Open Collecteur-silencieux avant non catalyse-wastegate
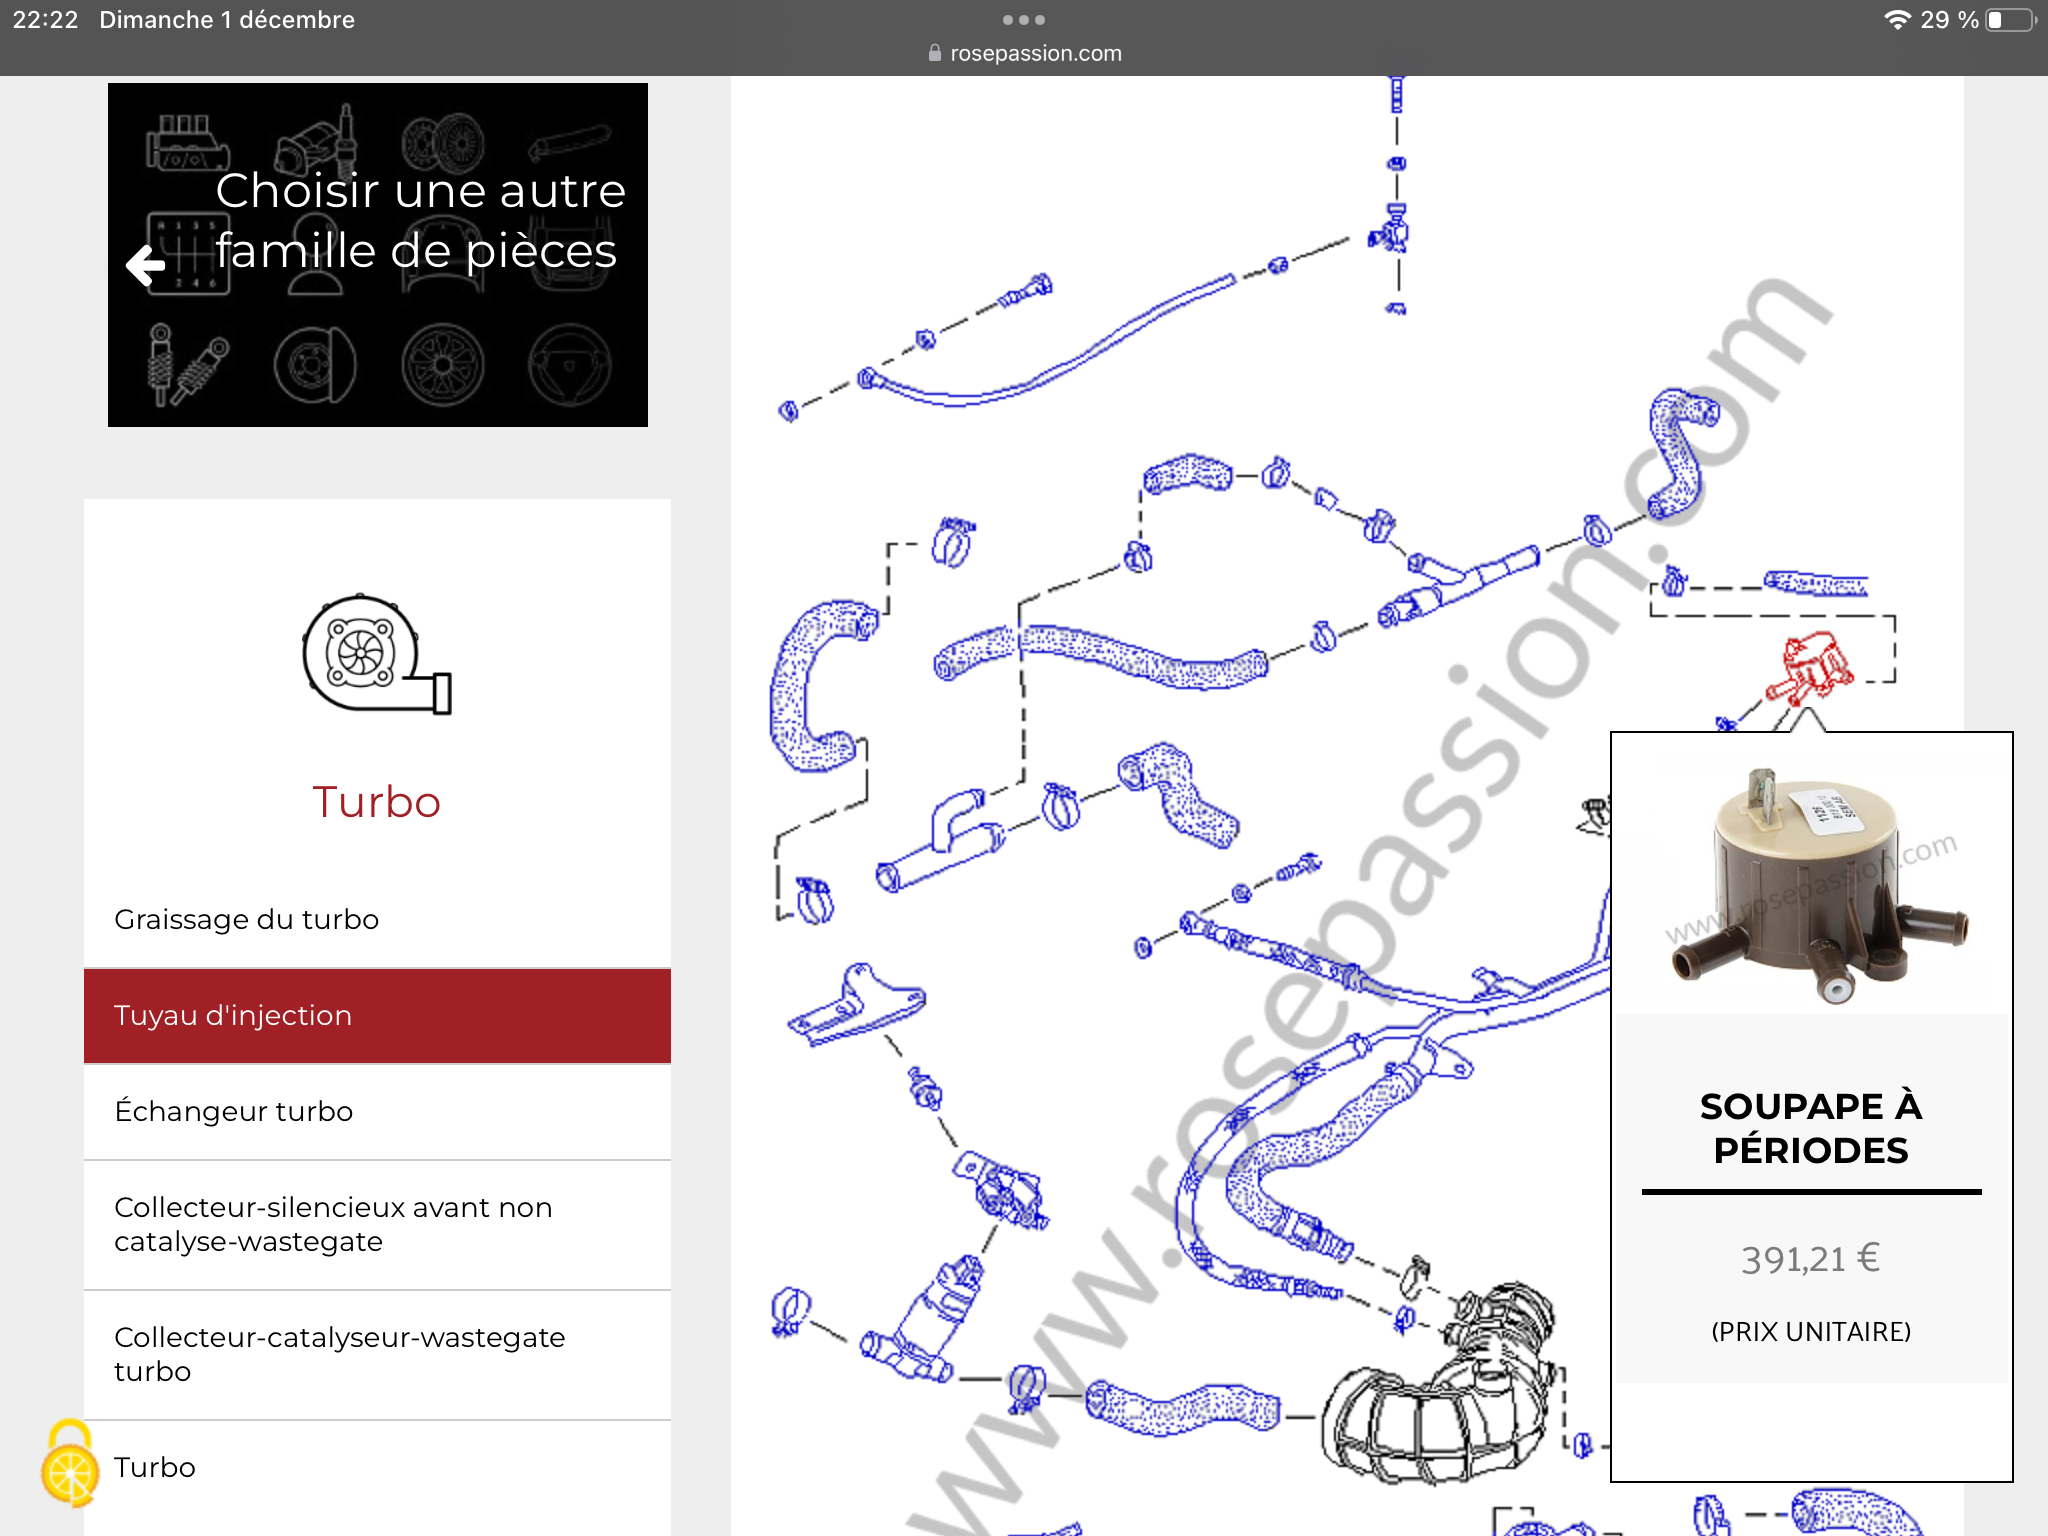The width and height of the screenshot is (2048, 1536). (332, 1224)
